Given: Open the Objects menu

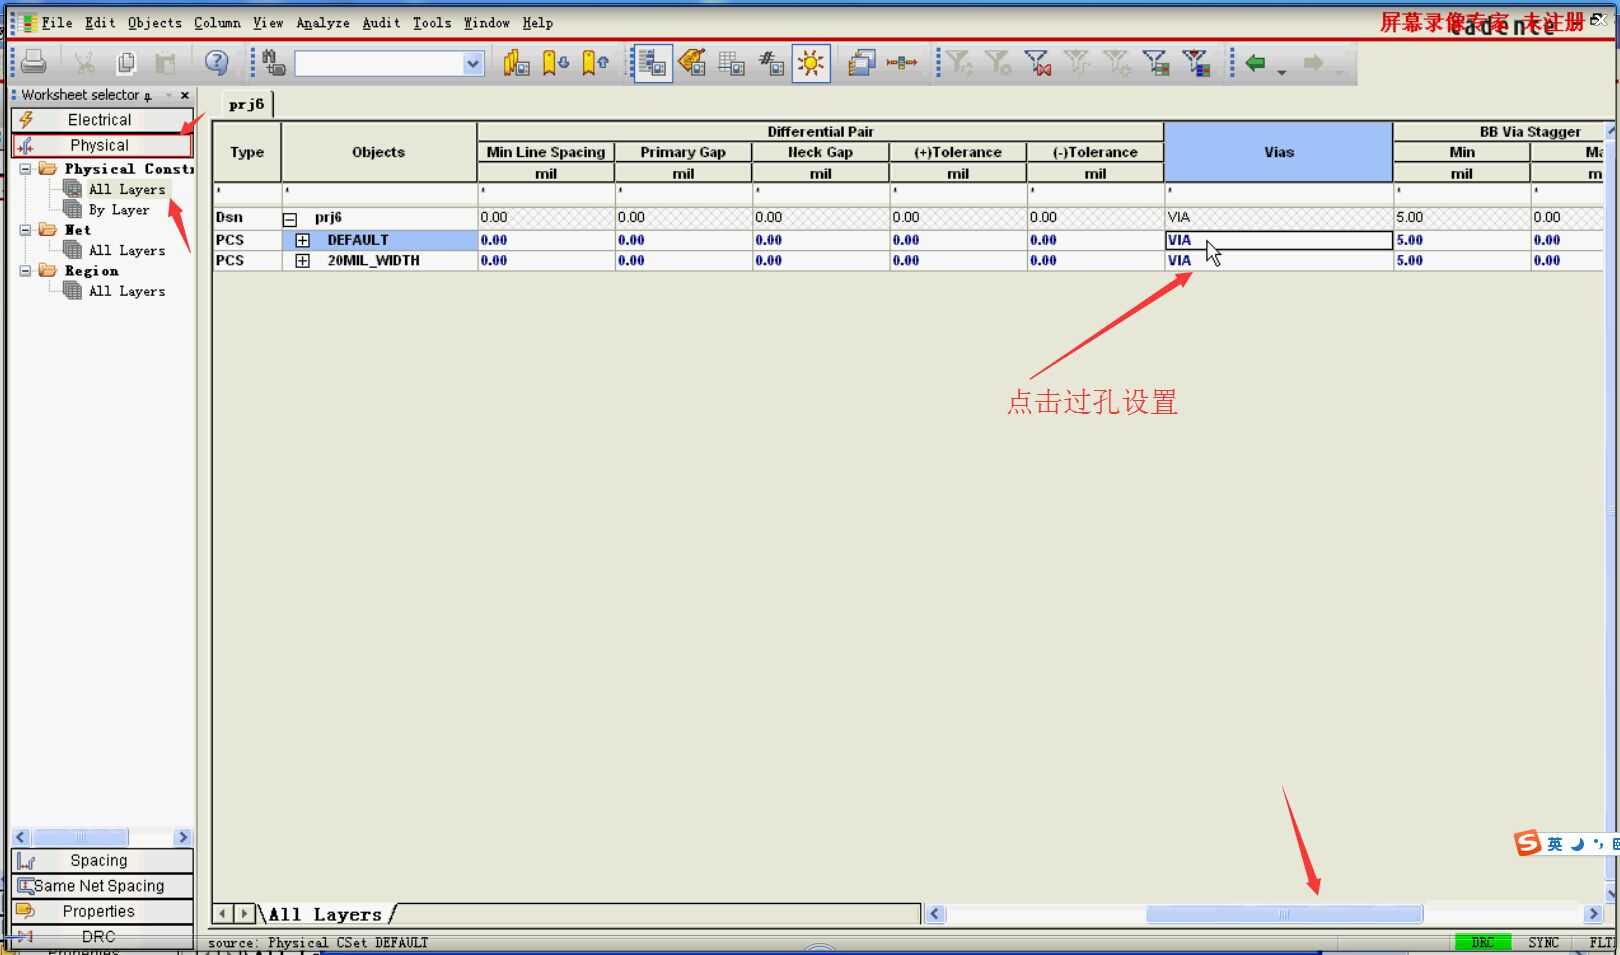Looking at the screenshot, I should 155,23.
